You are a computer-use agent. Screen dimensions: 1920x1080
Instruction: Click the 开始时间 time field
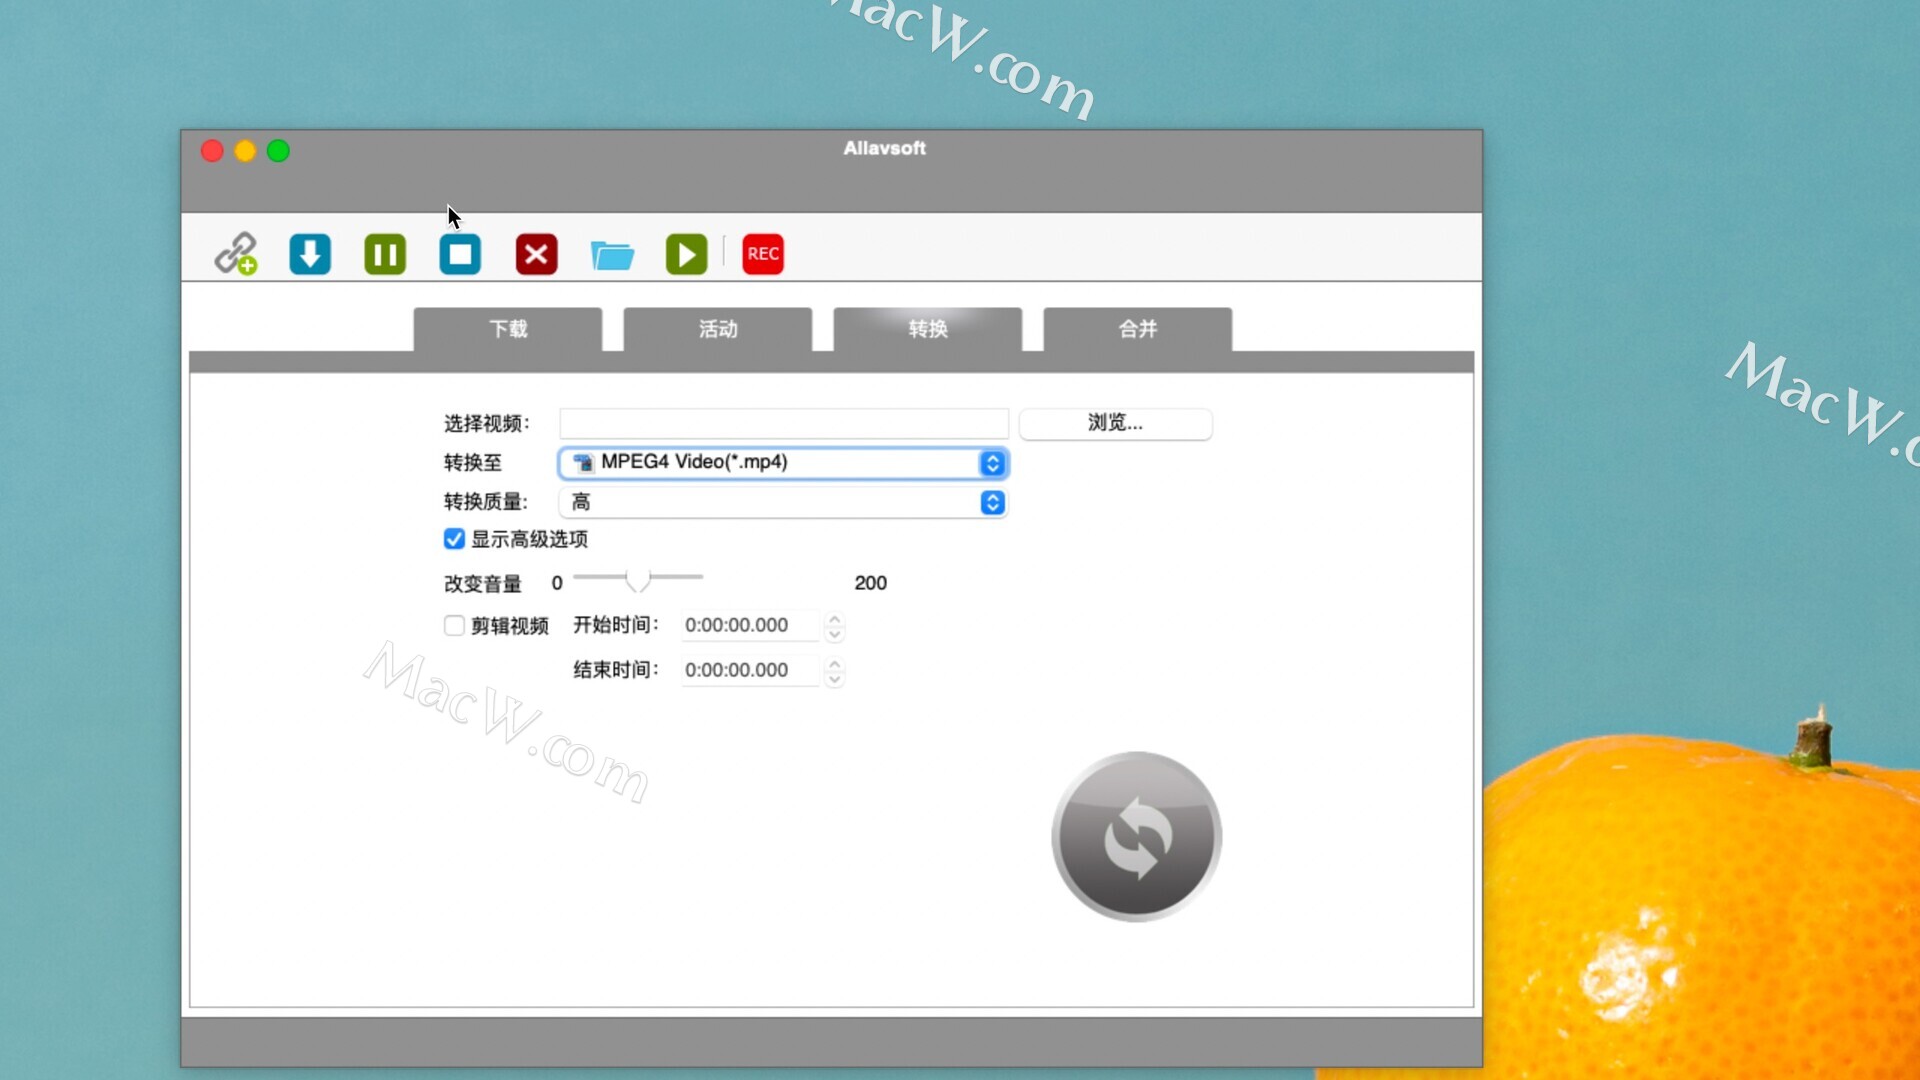click(750, 625)
